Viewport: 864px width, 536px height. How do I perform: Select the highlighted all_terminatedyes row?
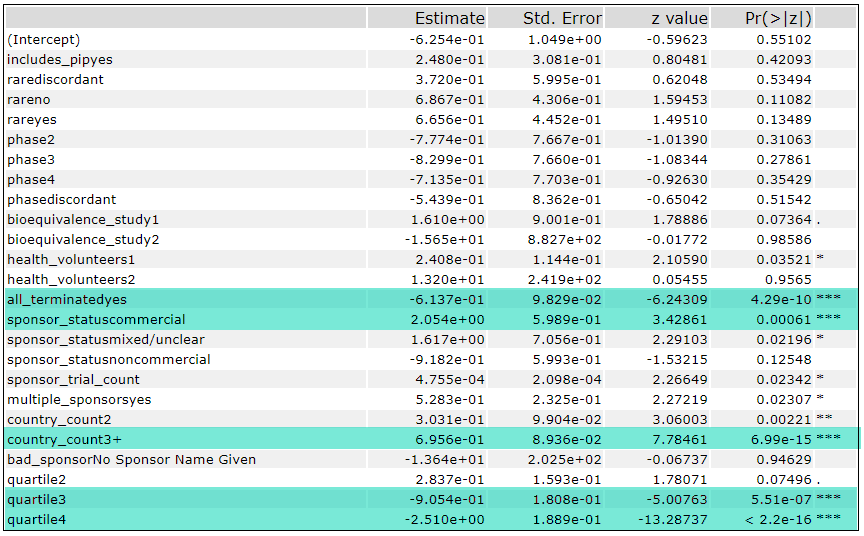click(x=432, y=299)
